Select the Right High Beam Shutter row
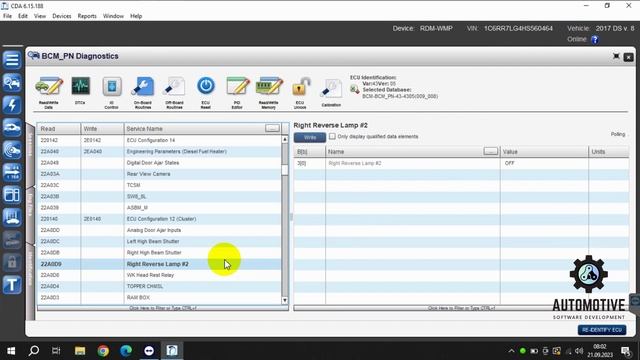This screenshot has height=360, width=640. pyautogui.click(x=159, y=253)
